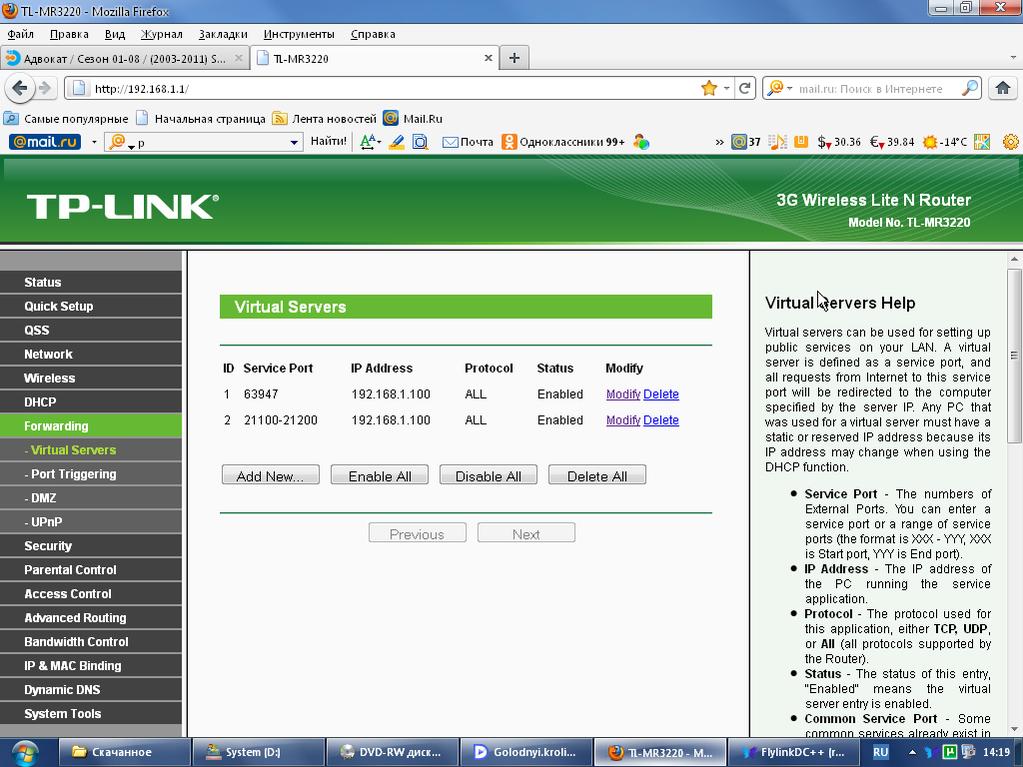Image resolution: width=1023 pixels, height=767 pixels.
Task: Click the bookmark star in address bar
Action: click(x=709, y=88)
